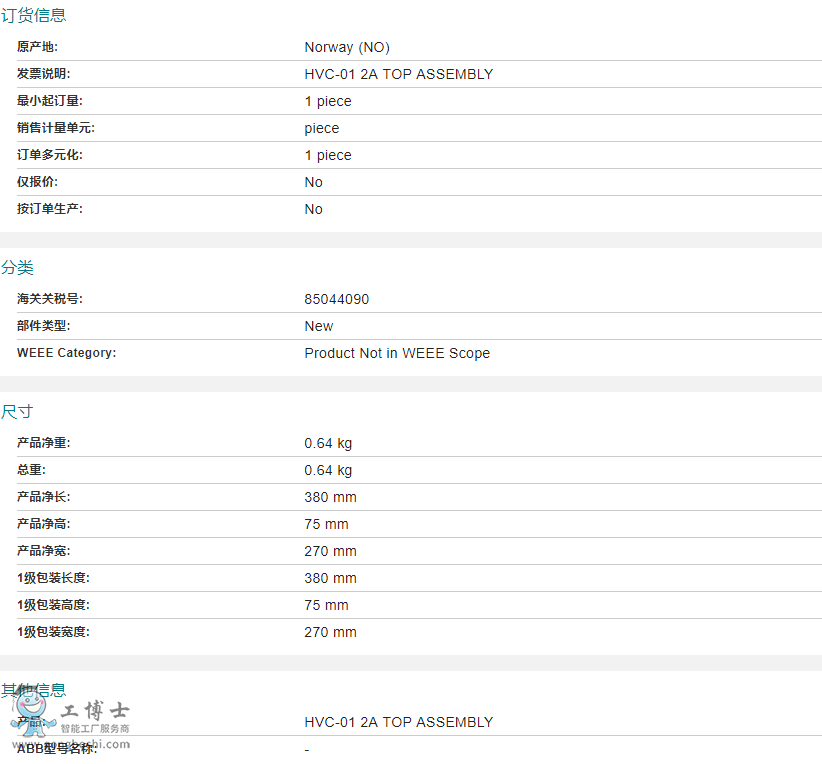Viewport: 822px width, 764px height.
Task: Select the 部件类型 value New
Action: coord(319,326)
